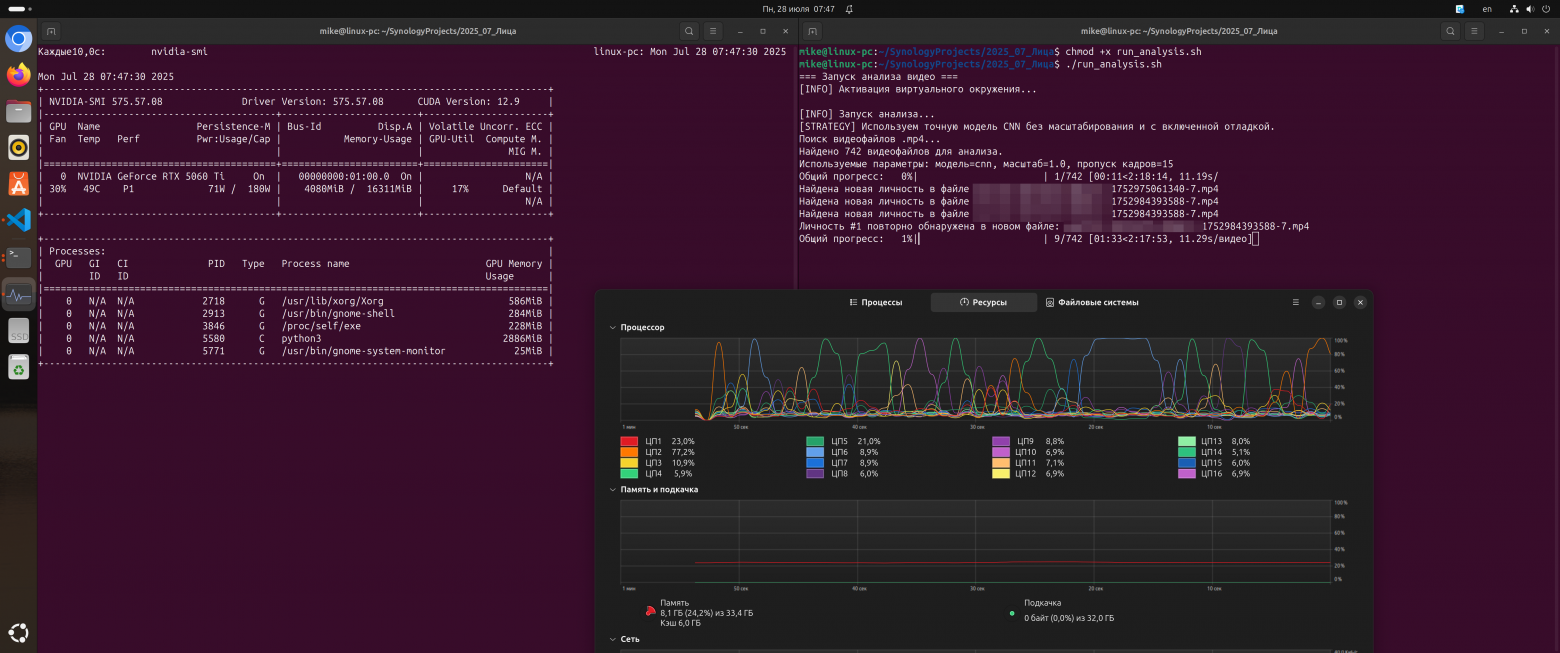
Task: Open Visual Studio Code from the dock
Action: (x=18, y=220)
